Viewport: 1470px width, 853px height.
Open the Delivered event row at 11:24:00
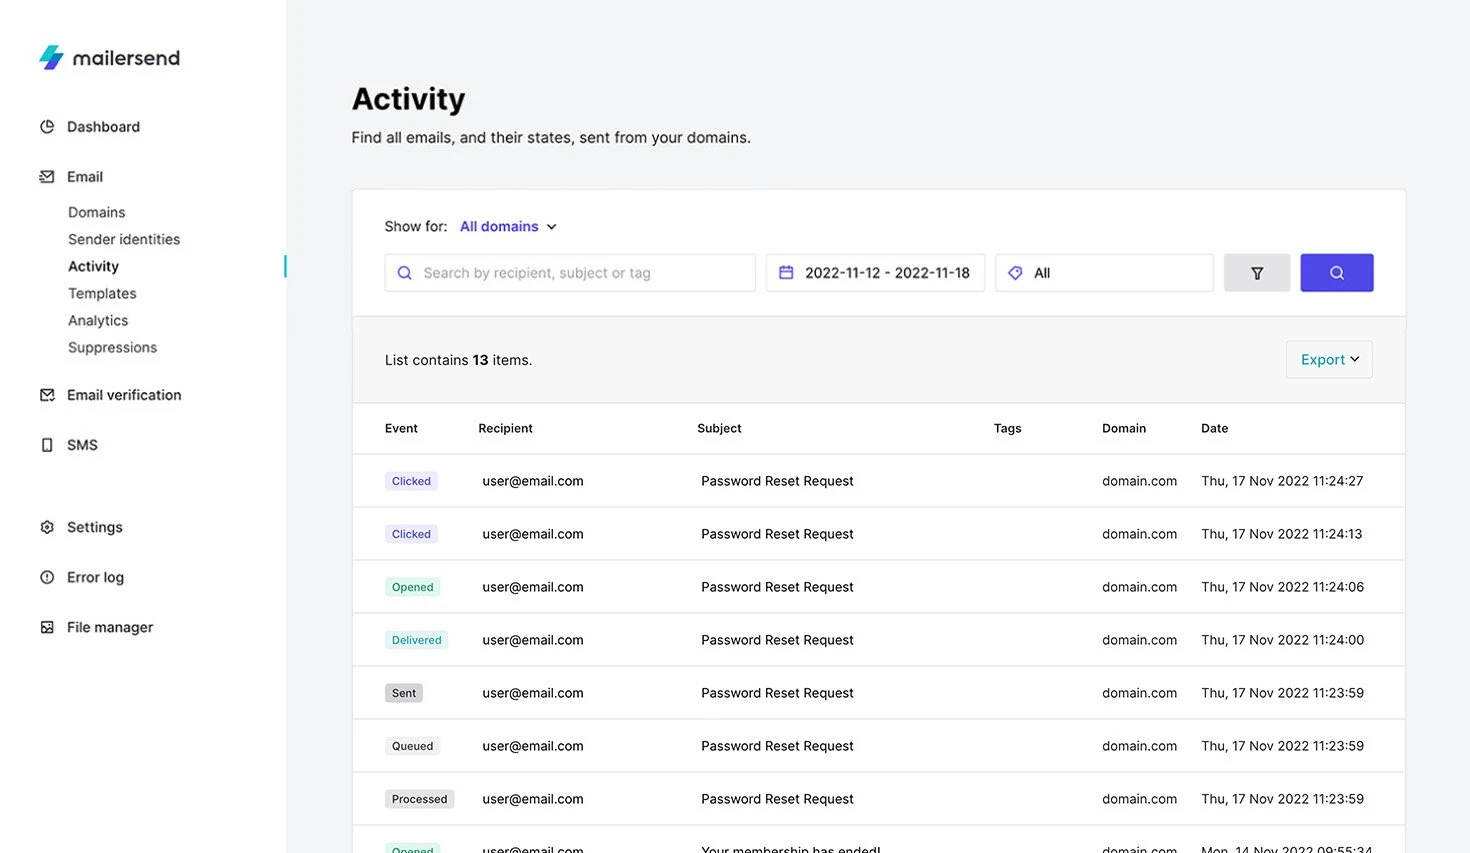(x=777, y=640)
